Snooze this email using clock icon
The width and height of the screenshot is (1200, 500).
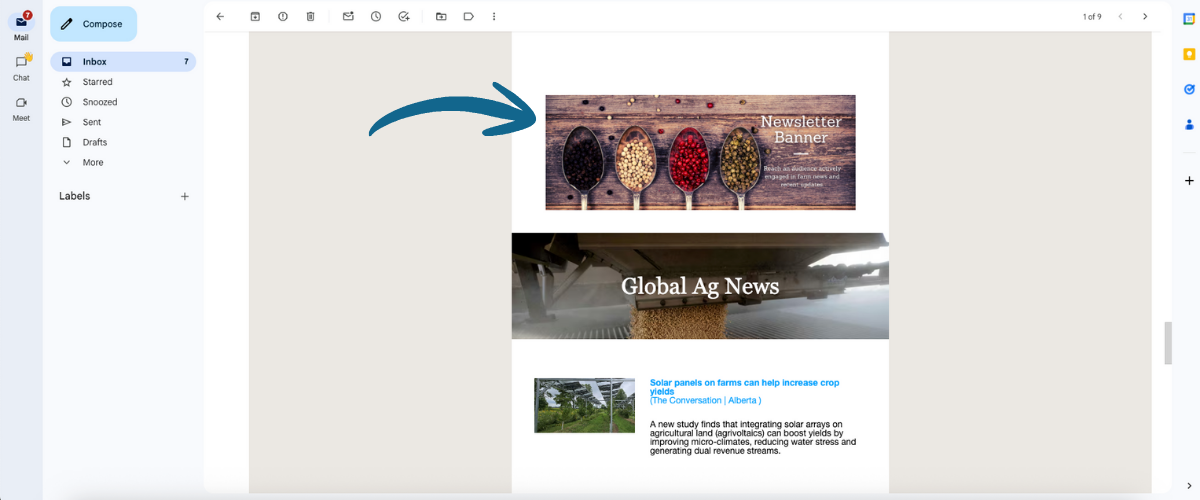375,16
